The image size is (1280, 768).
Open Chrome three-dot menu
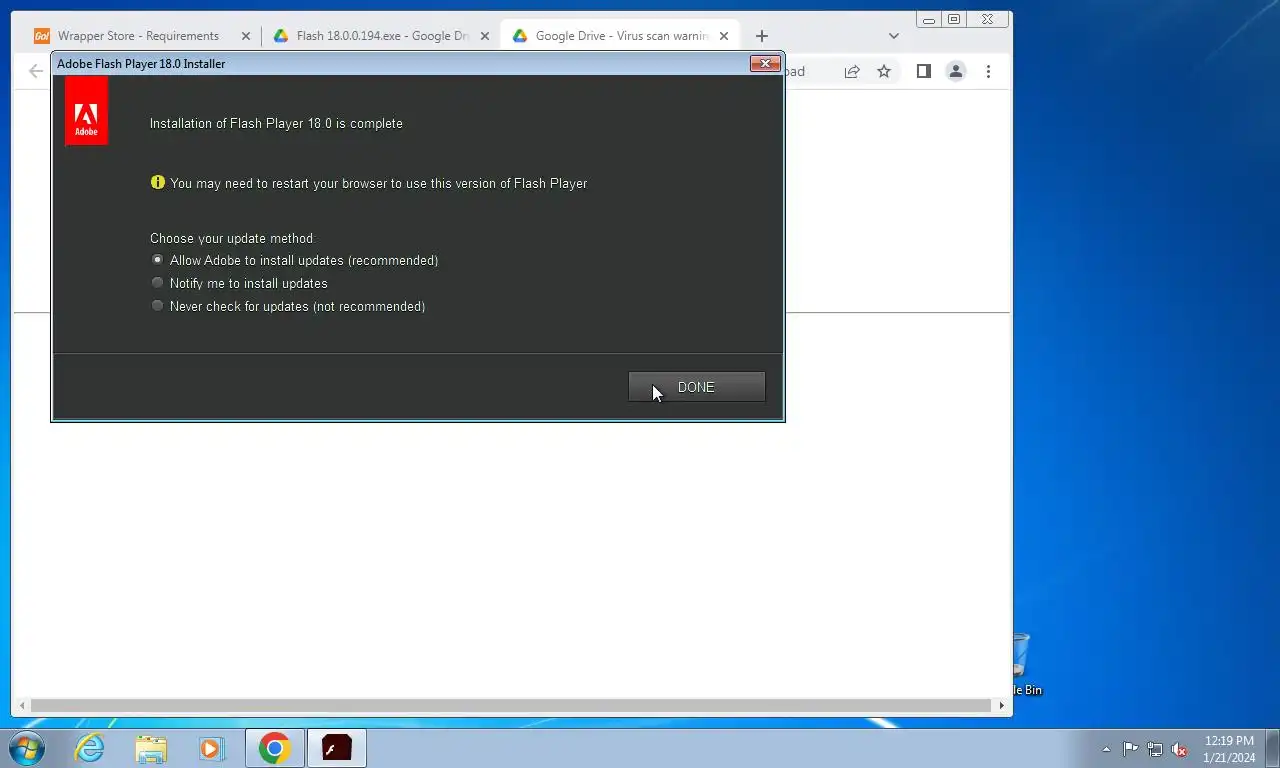(x=988, y=72)
